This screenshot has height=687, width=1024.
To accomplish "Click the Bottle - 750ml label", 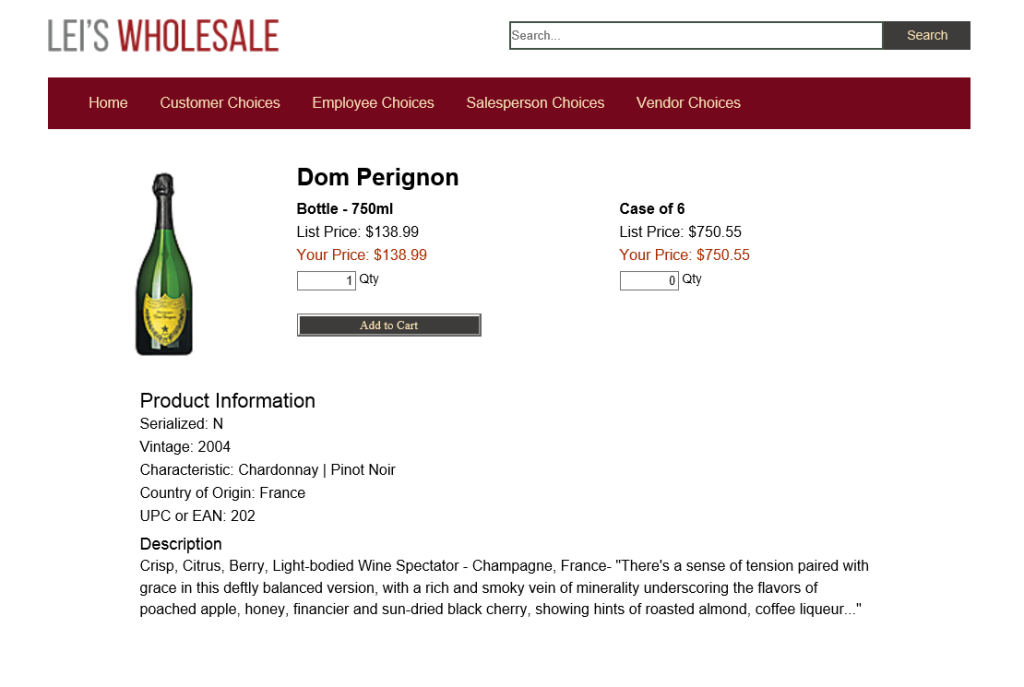I will (345, 209).
